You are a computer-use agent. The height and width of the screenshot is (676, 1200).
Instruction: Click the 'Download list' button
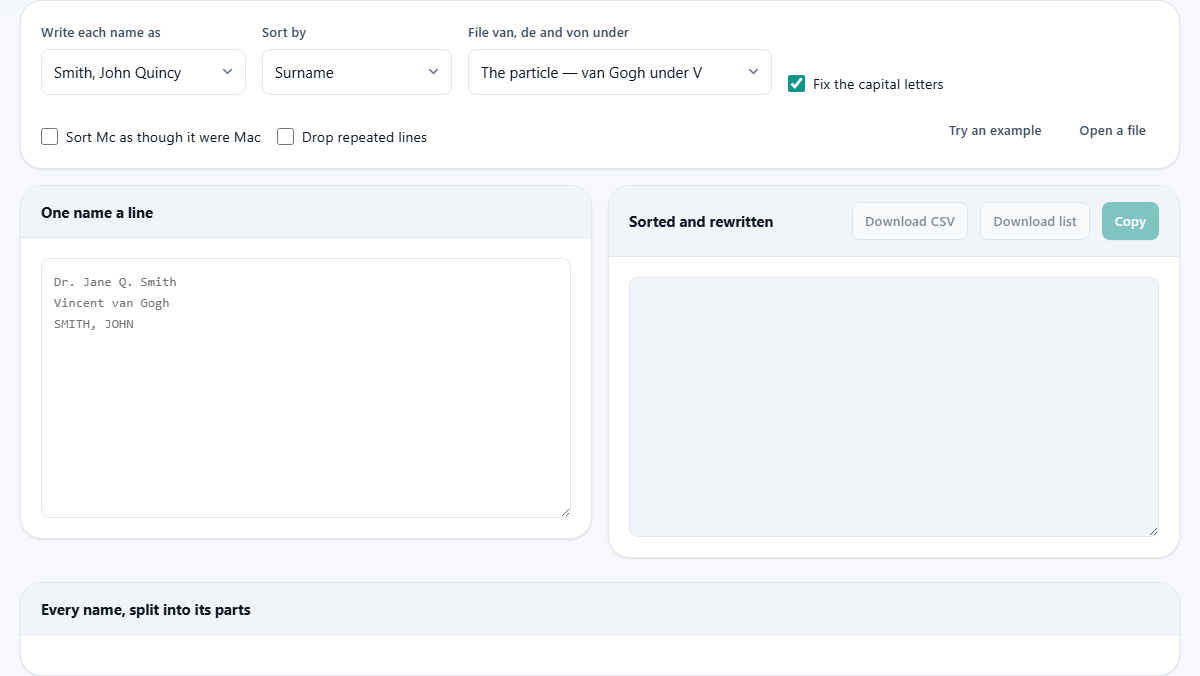click(1035, 221)
